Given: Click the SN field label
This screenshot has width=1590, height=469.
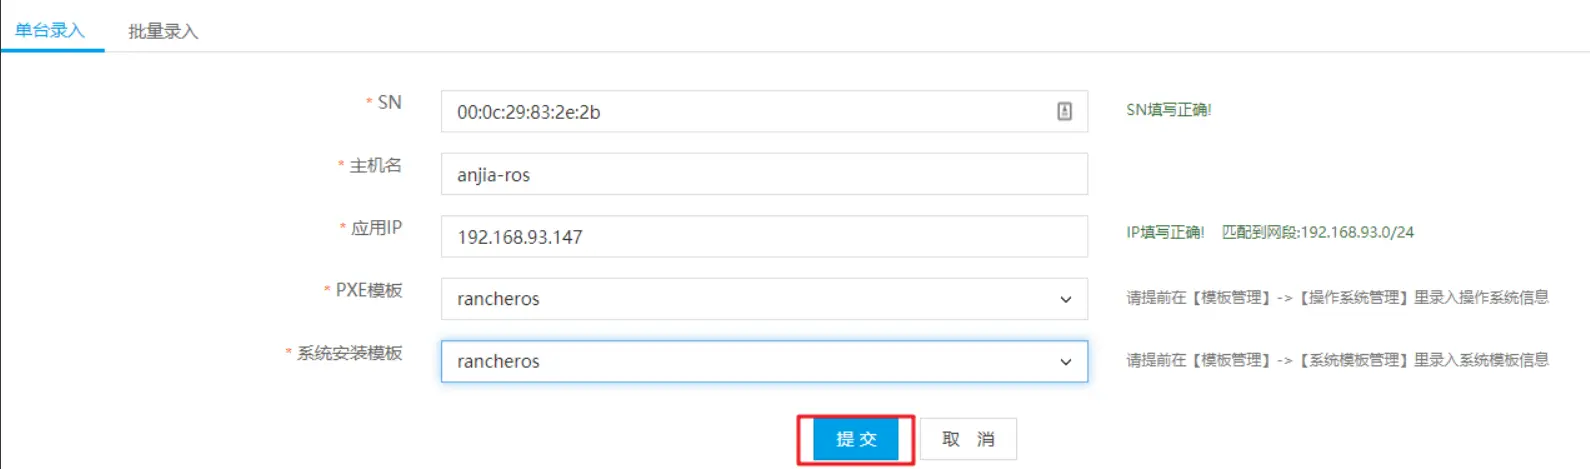Looking at the screenshot, I should coord(389,102).
